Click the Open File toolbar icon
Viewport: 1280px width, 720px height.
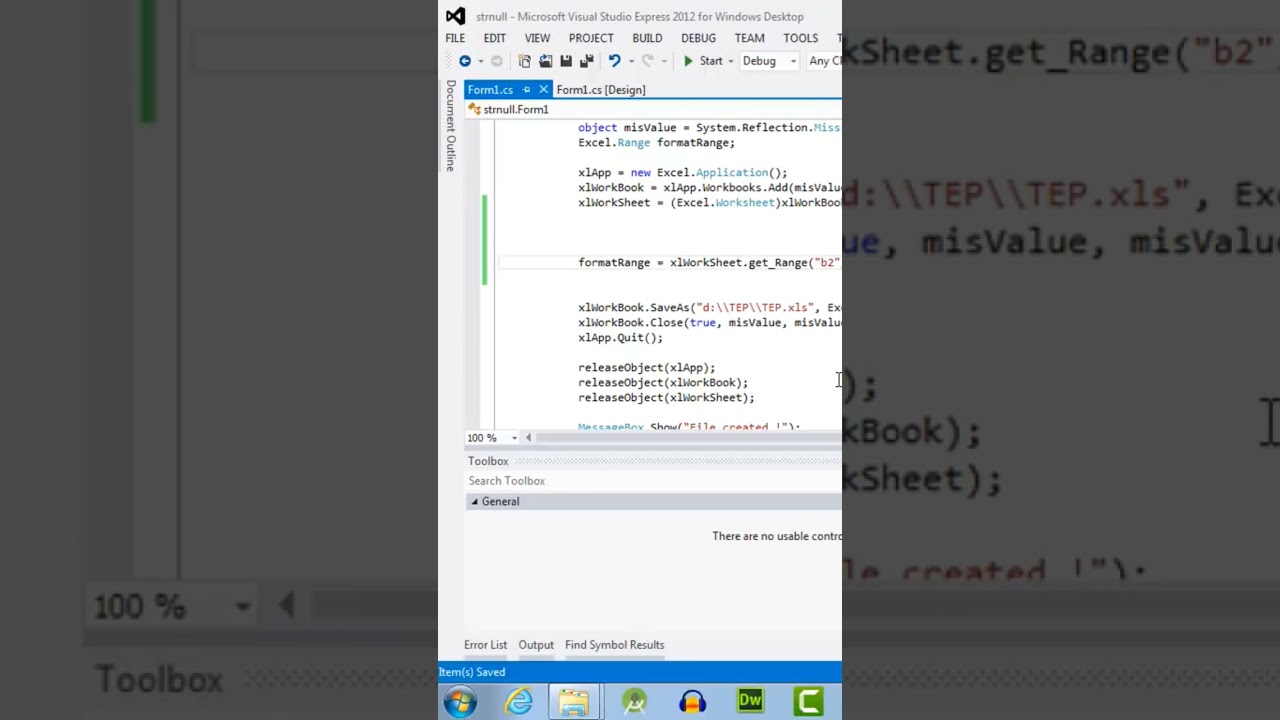[545, 61]
